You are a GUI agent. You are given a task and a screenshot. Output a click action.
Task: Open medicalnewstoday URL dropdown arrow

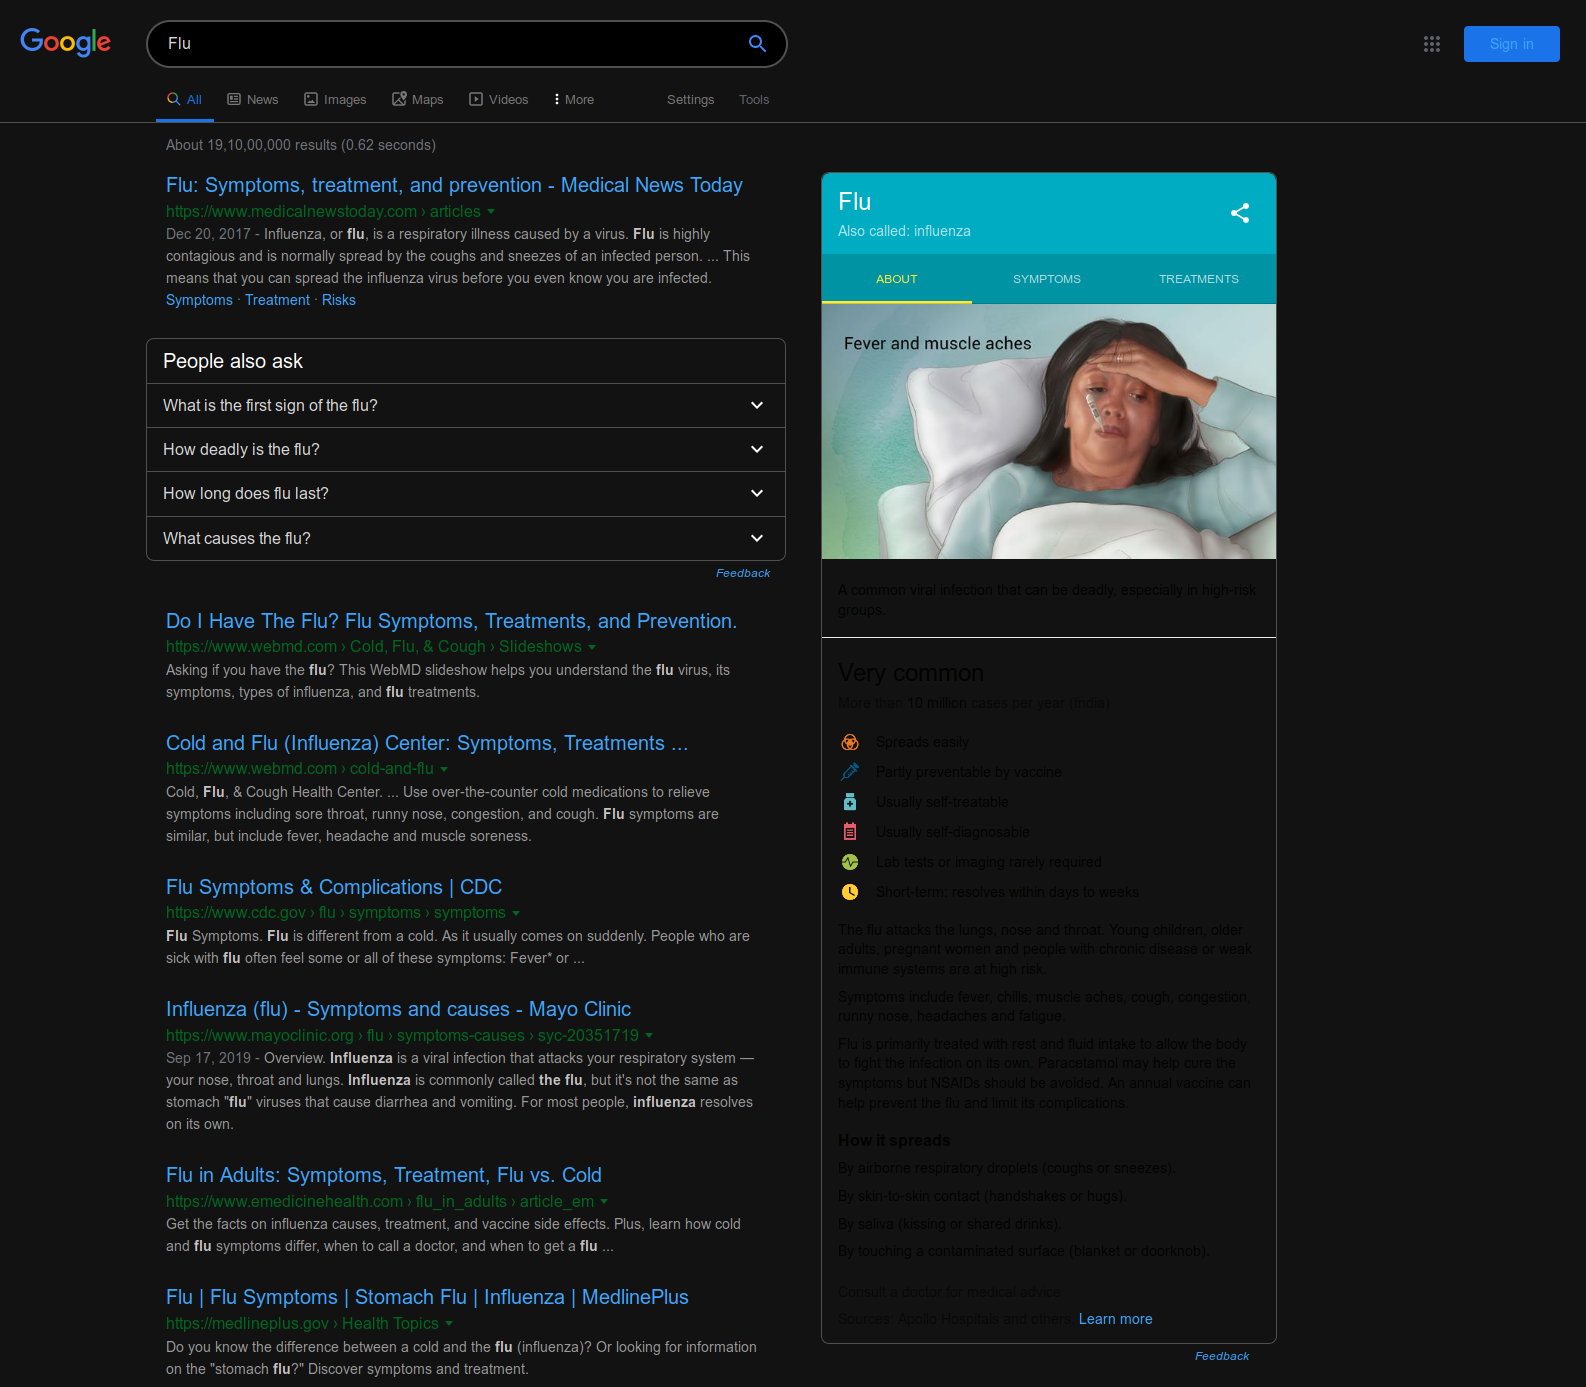[491, 212]
